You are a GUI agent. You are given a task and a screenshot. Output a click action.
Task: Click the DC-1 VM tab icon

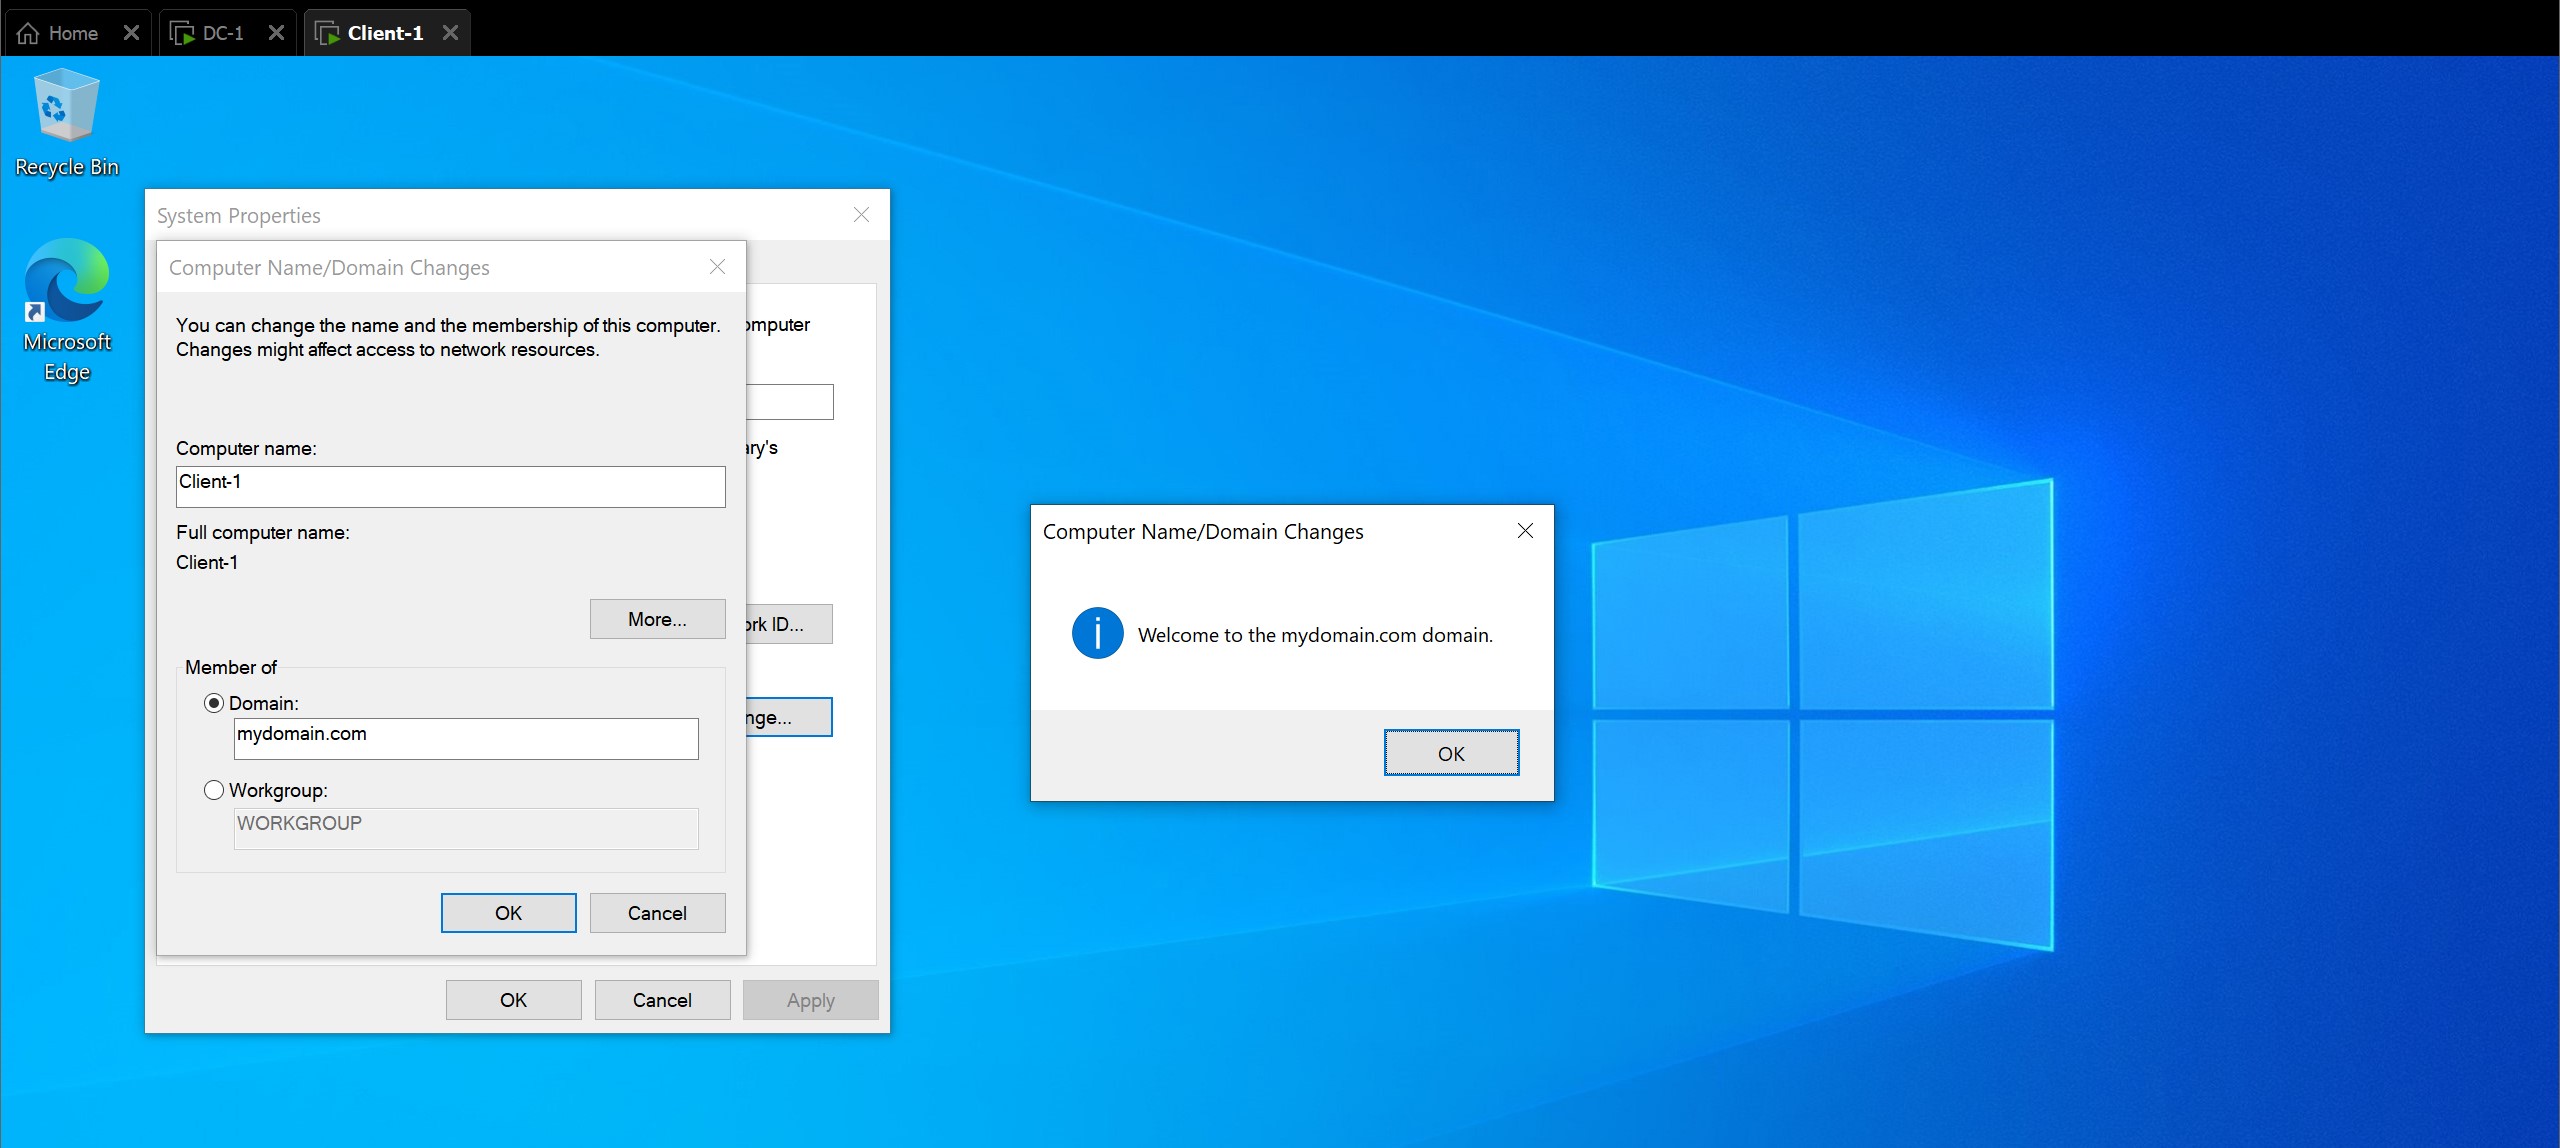click(182, 33)
